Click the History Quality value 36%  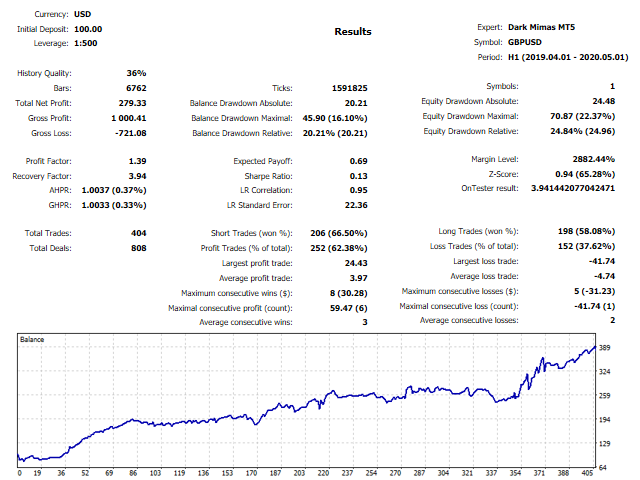[x=136, y=74]
